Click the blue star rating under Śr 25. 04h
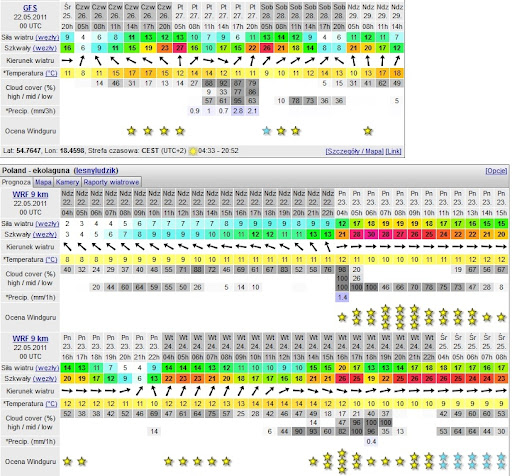512x476 pixels. [443, 461]
